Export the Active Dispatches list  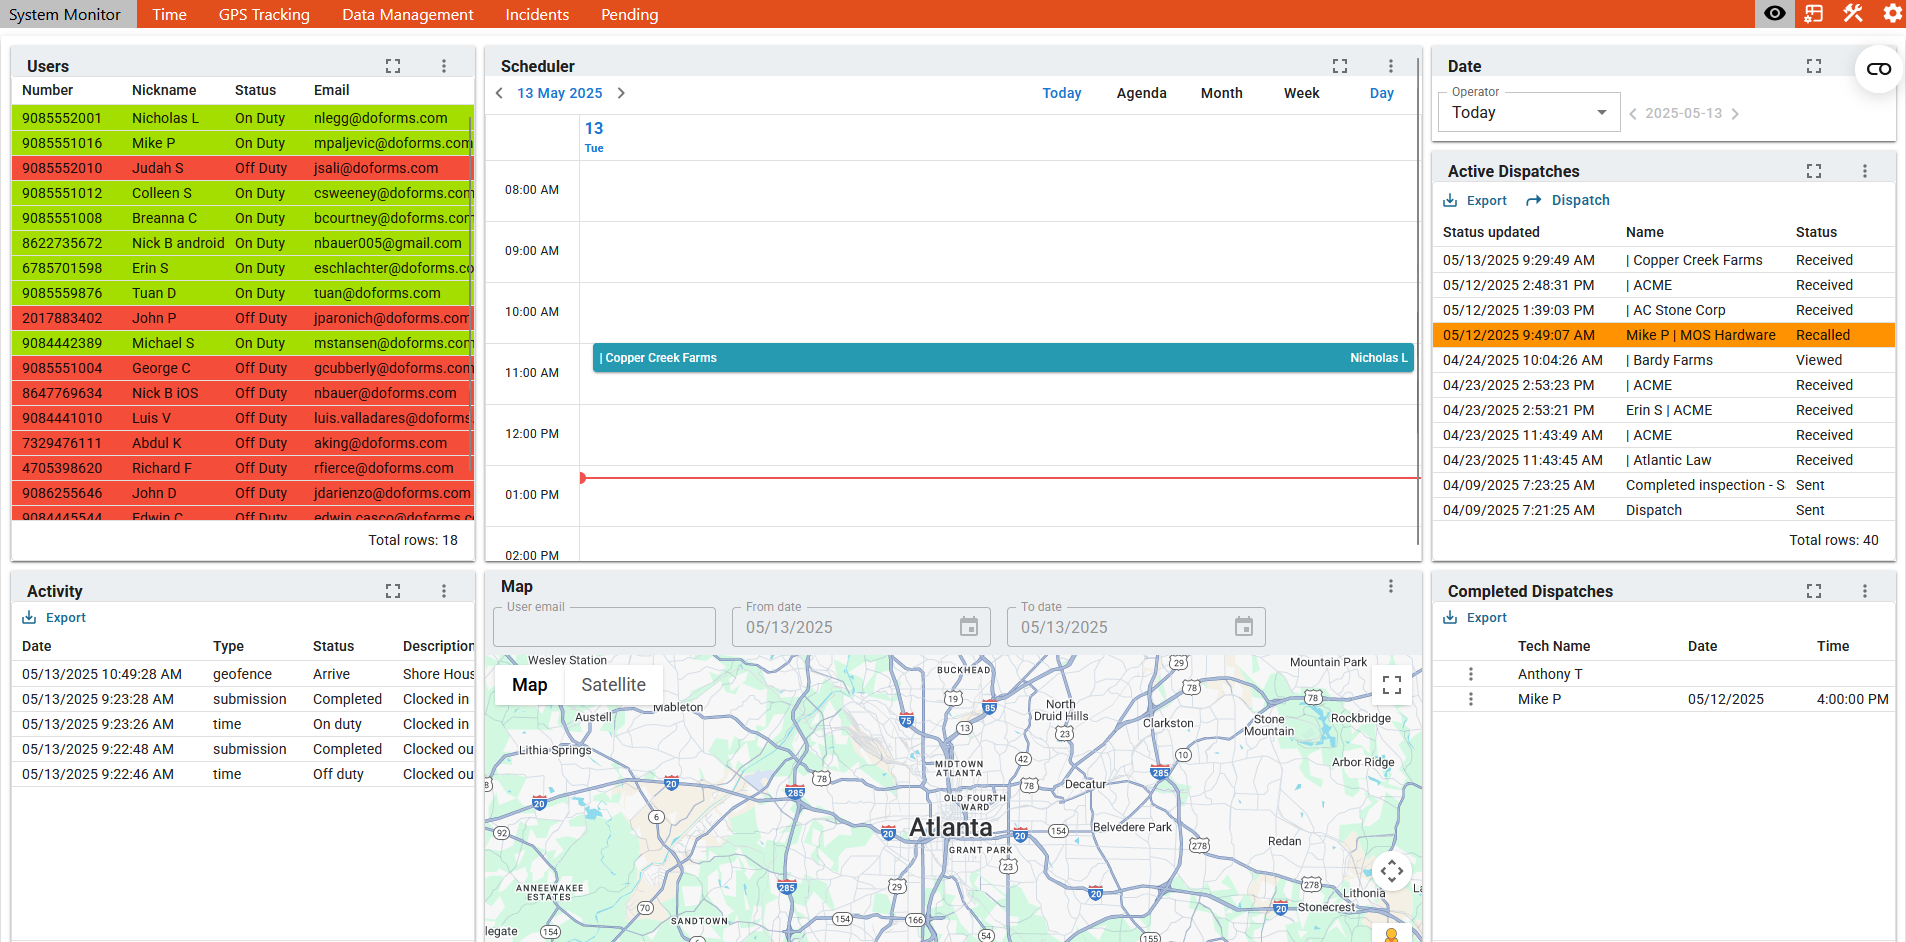[1475, 200]
